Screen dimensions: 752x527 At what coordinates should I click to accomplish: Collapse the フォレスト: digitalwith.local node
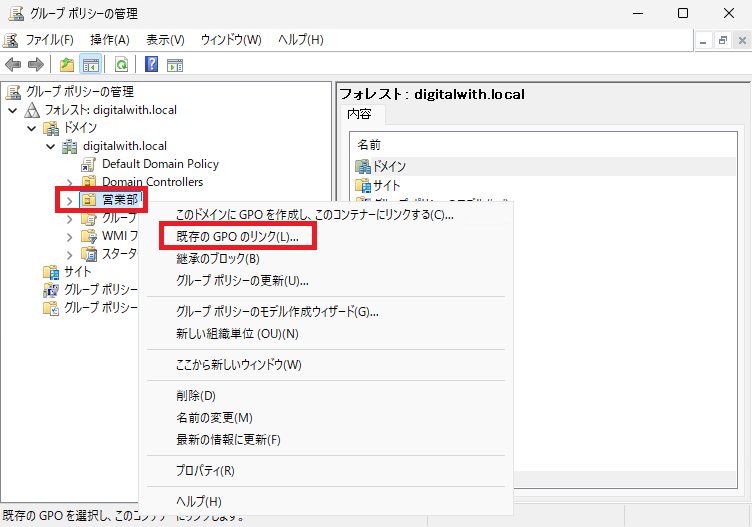13,110
